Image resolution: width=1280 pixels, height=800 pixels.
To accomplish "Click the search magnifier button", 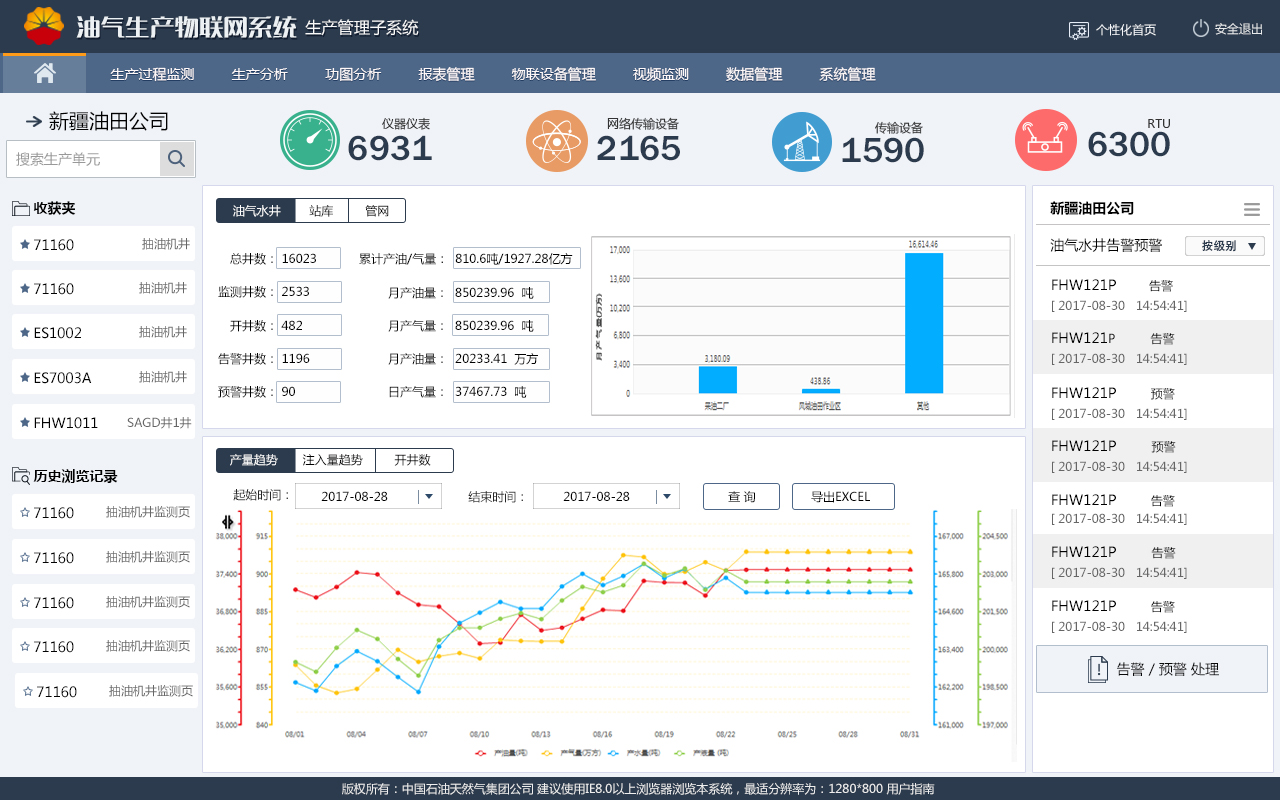I will coord(177,159).
